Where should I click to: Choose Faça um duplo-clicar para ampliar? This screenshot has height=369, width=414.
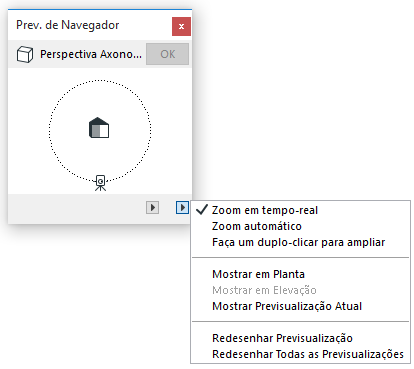click(300, 242)
